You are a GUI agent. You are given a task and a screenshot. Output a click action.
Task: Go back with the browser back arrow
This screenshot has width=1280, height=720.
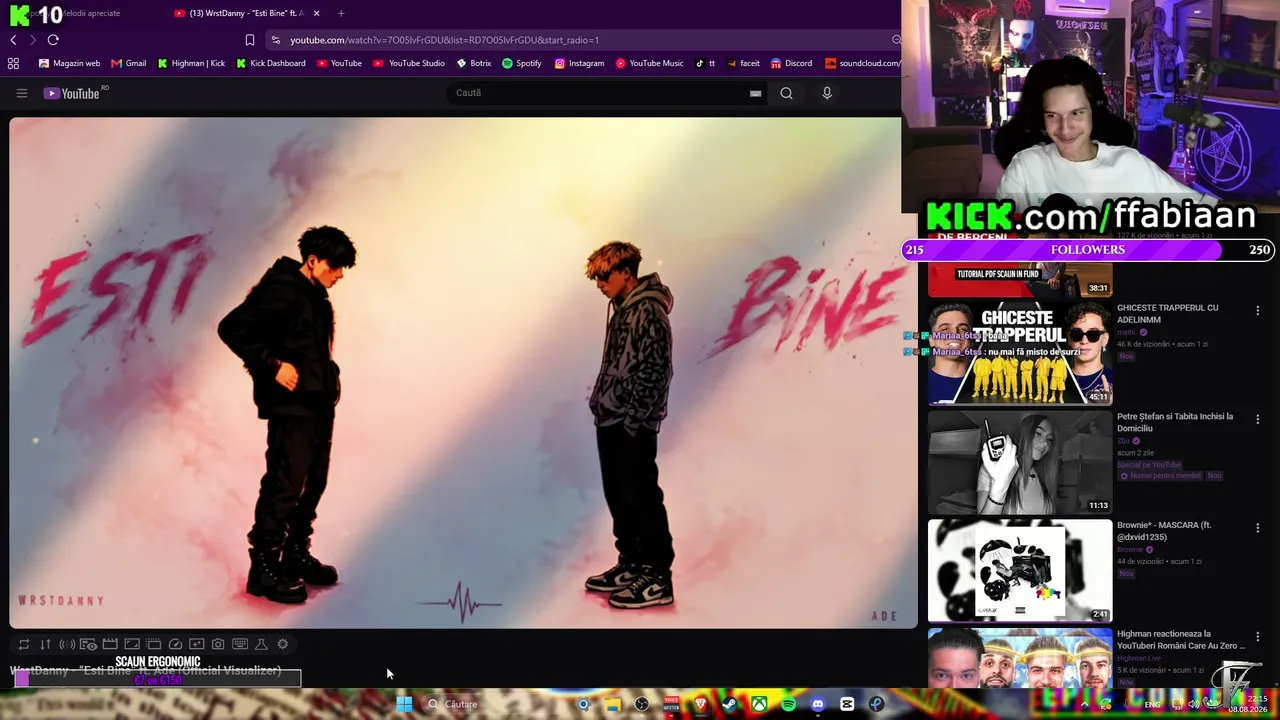[13, 40]
